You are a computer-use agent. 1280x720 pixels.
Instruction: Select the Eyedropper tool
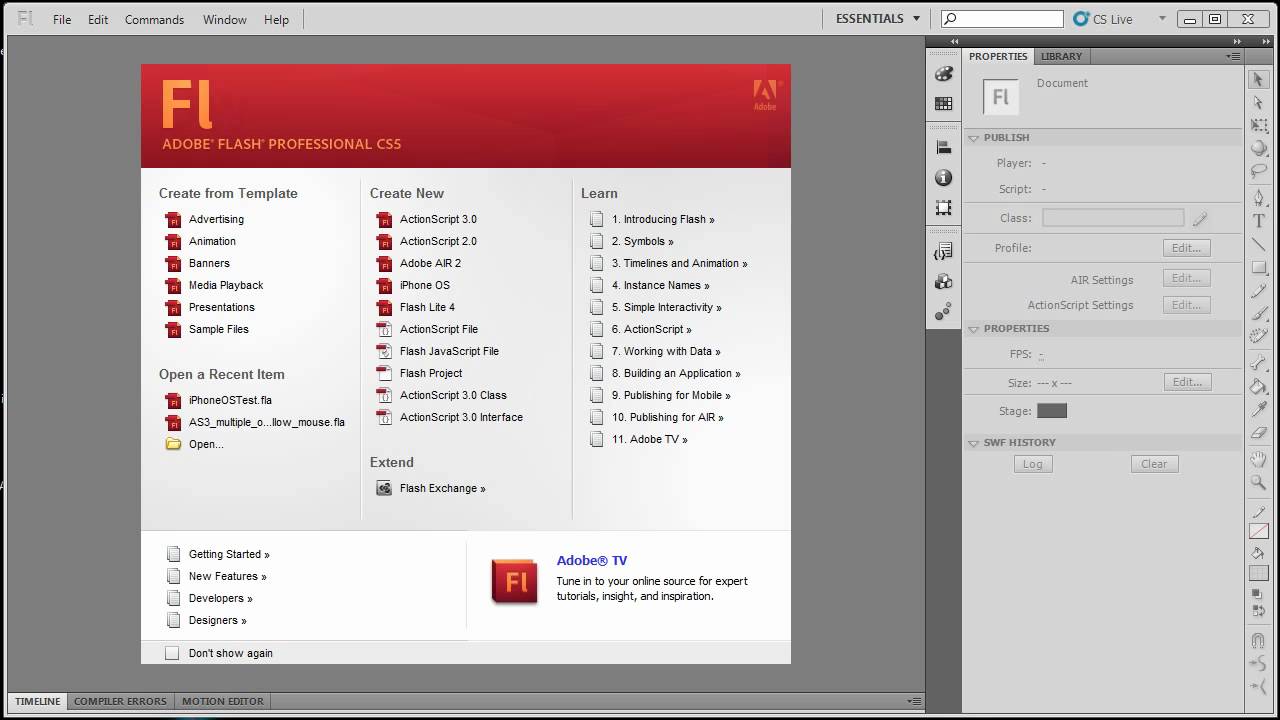(1259, 409)
